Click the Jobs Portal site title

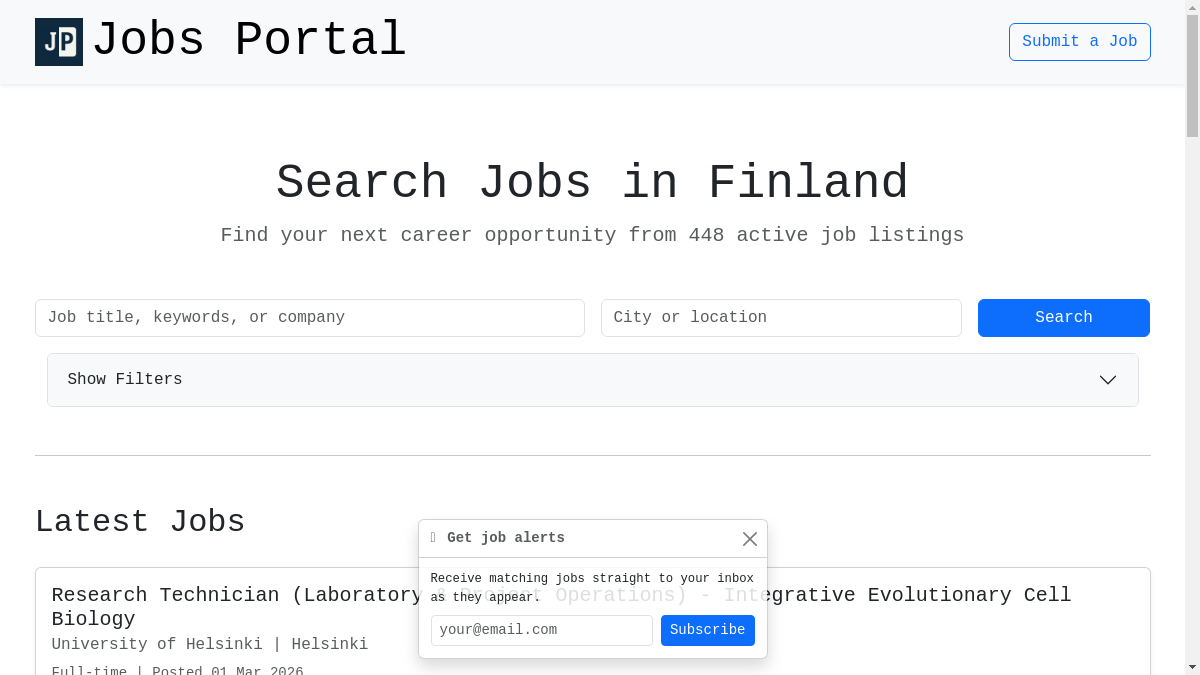249,42
